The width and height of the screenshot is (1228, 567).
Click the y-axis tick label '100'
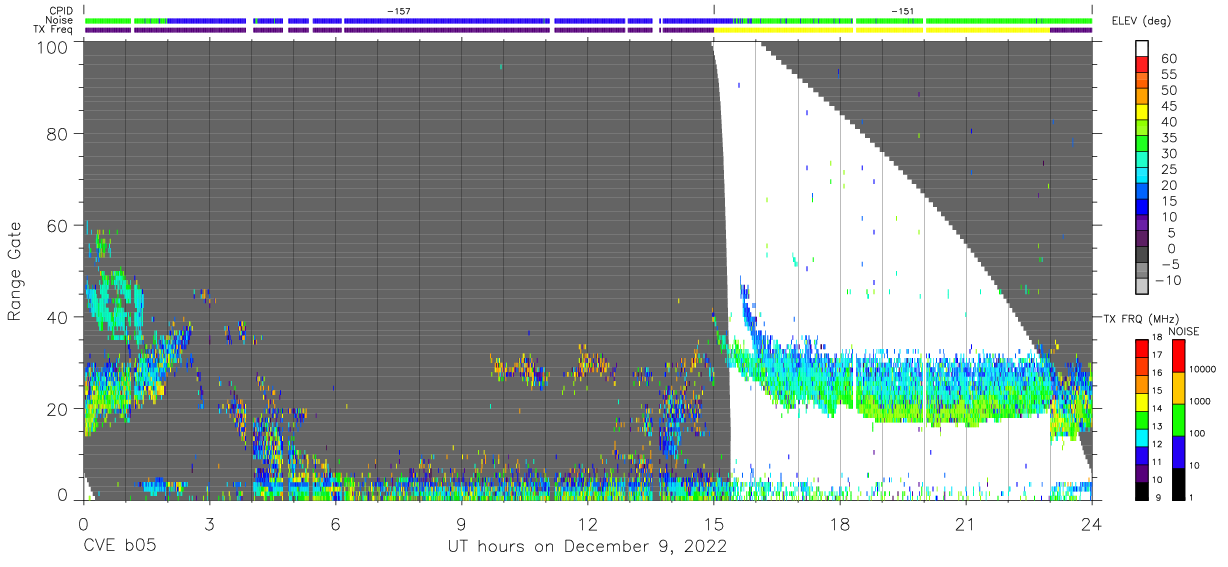click(54, 46)
